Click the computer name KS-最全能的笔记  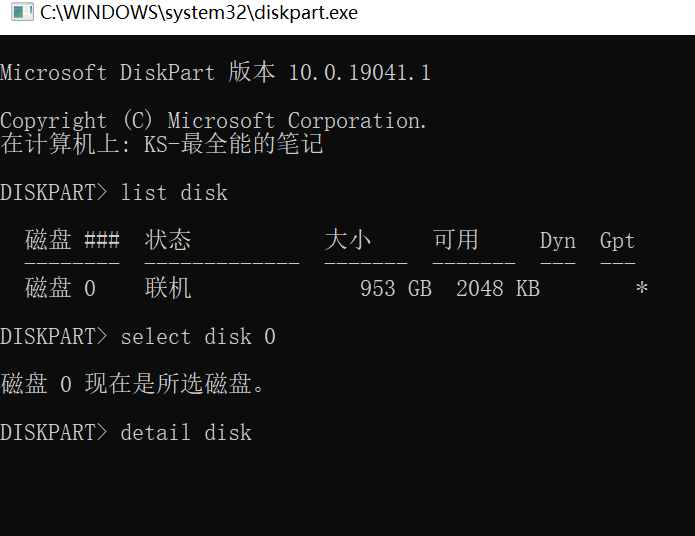coord(233,144)
